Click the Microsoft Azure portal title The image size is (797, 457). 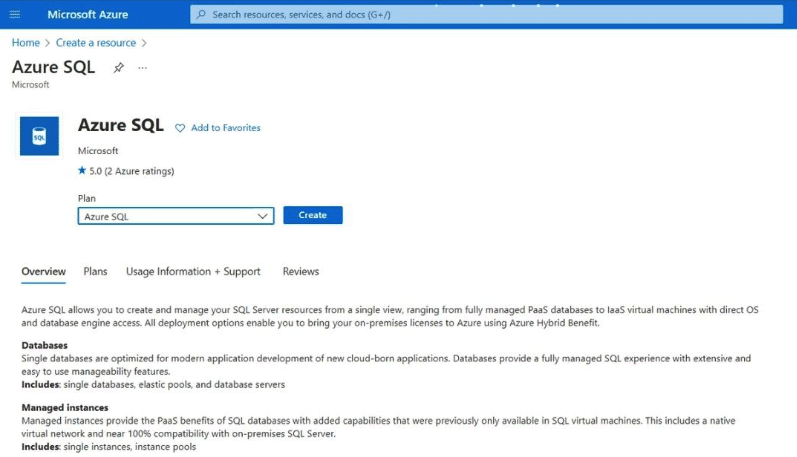87,14
